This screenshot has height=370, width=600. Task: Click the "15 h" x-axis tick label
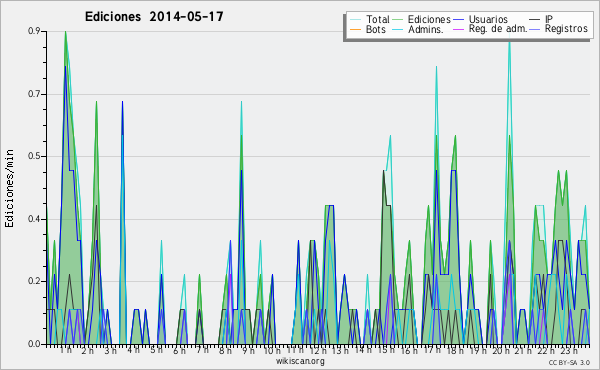386,350
